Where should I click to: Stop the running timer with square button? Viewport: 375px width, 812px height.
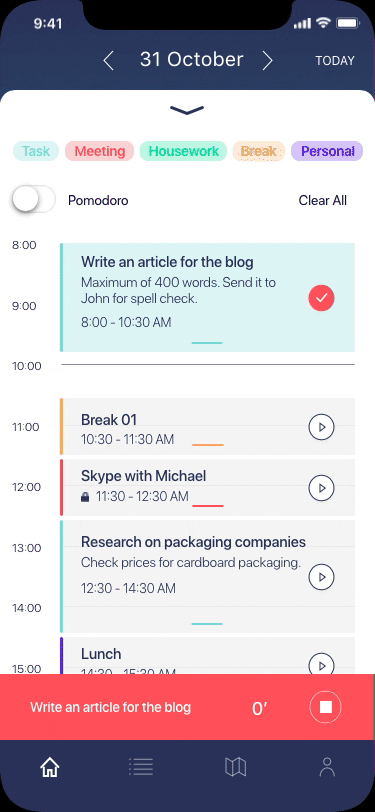click(x=325, y=707)
